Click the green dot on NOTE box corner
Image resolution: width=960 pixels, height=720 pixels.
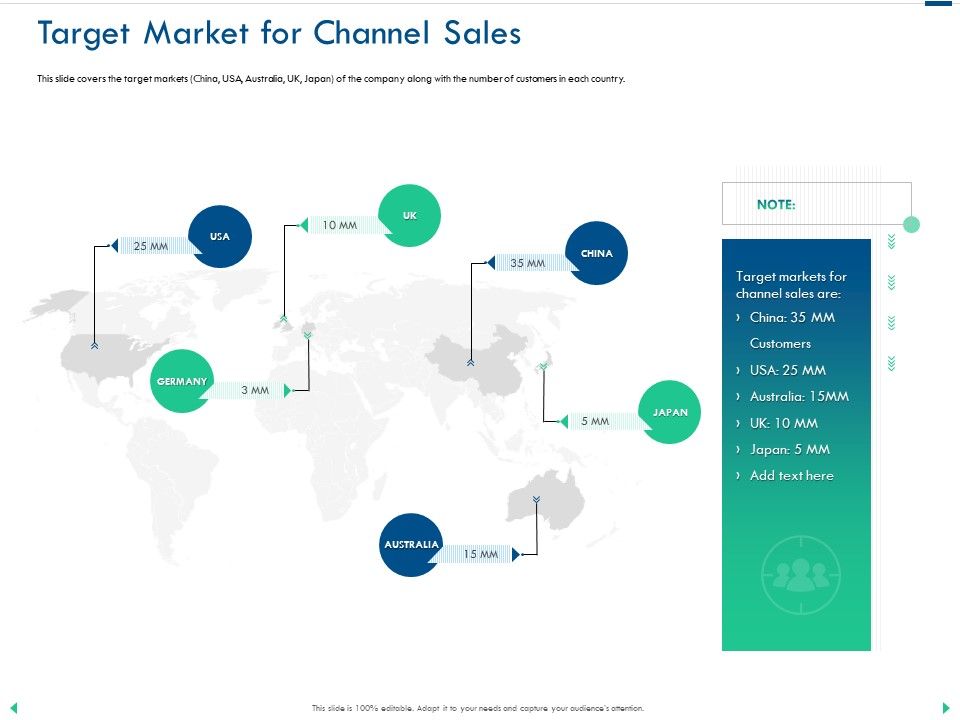pos(911,224)
